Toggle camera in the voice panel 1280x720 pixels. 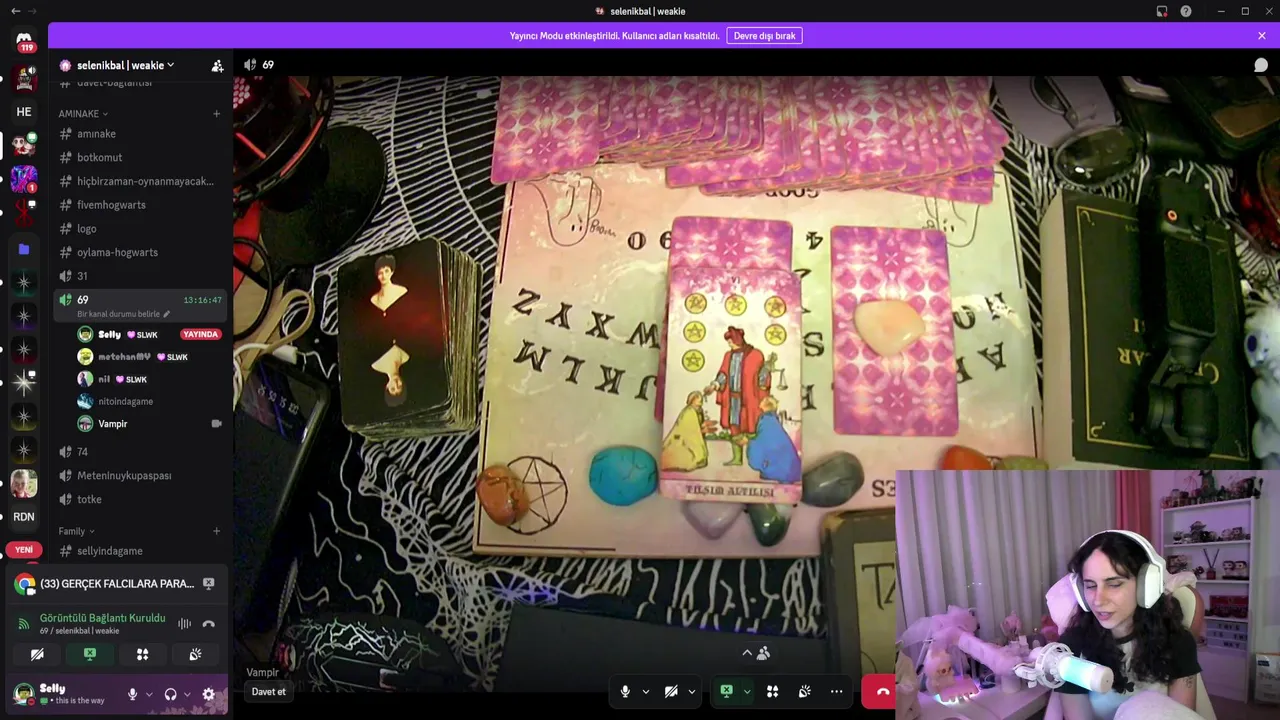pos(37,654)
